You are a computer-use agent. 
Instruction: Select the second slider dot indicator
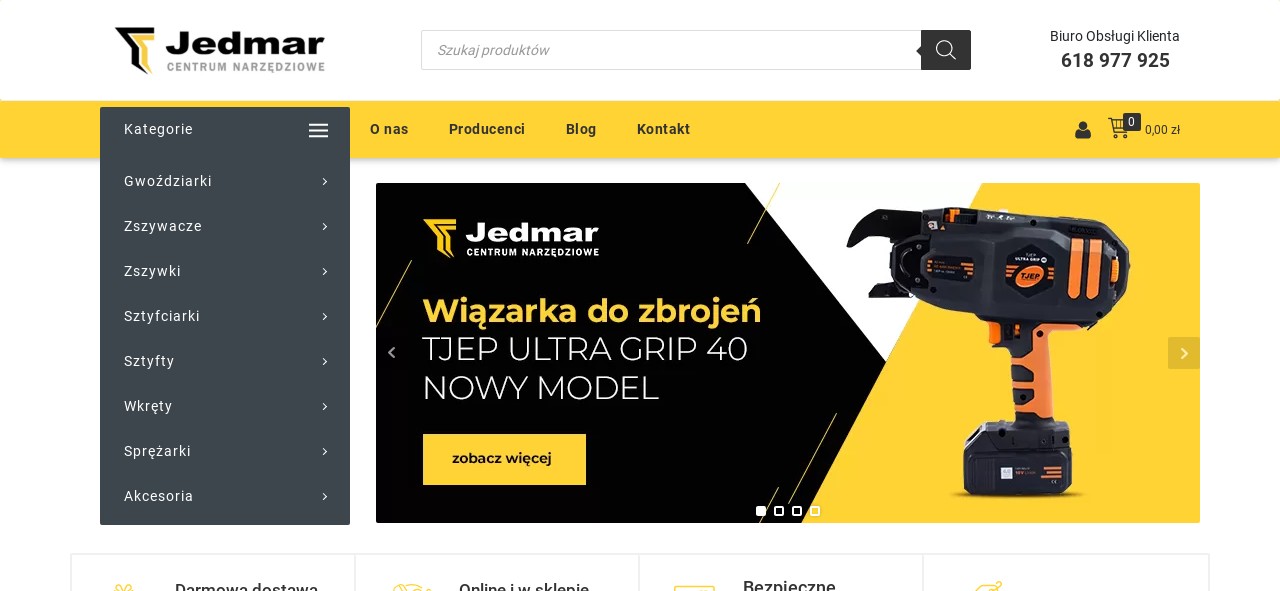[x=779, y=511]
